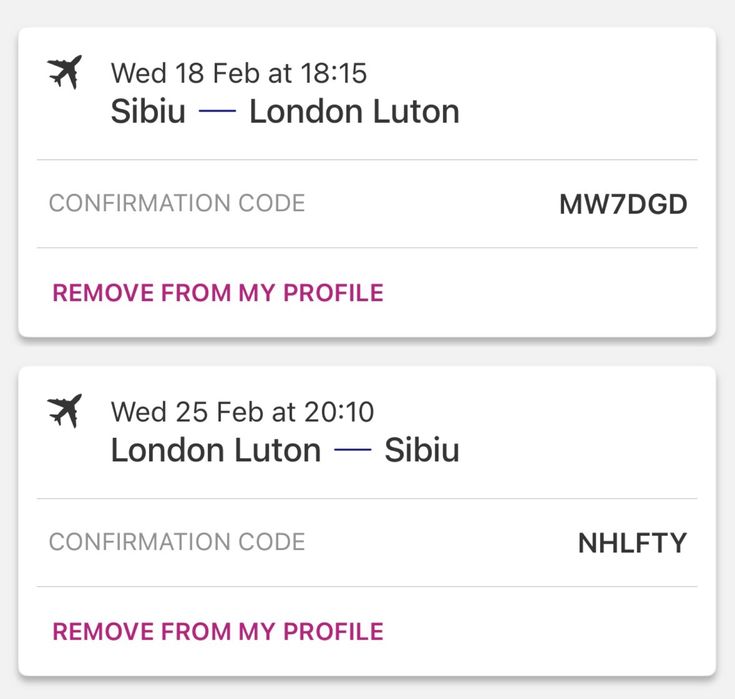
Task: Click the airplane icon on the 25 Feb flight
Action: click(x=64, y=411)
